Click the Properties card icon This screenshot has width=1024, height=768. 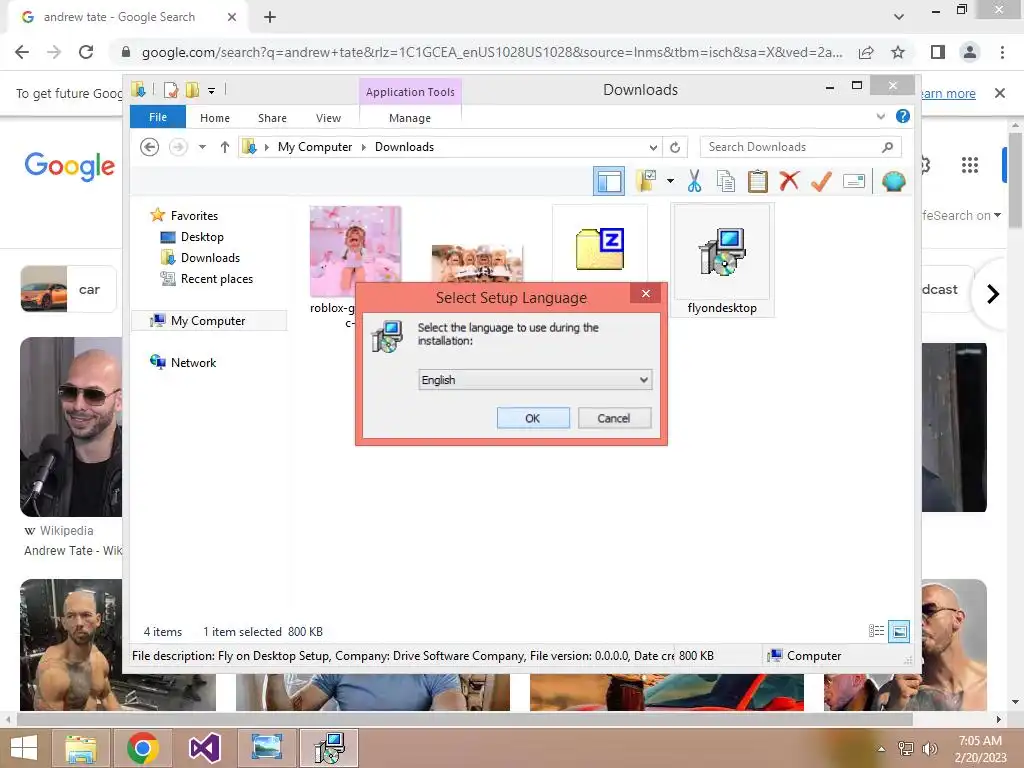coord(854,181)
